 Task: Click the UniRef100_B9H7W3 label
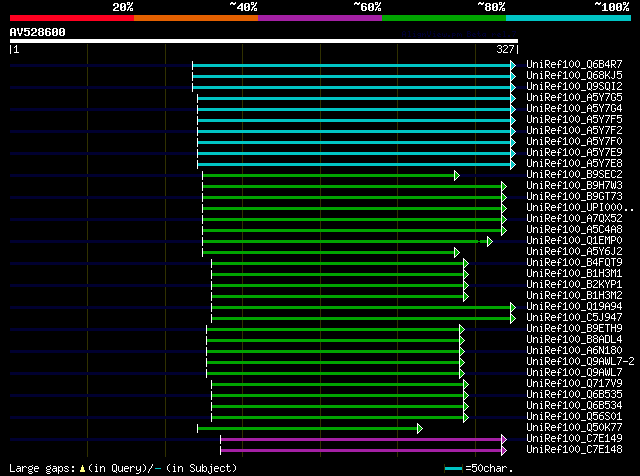pos(574,186)
